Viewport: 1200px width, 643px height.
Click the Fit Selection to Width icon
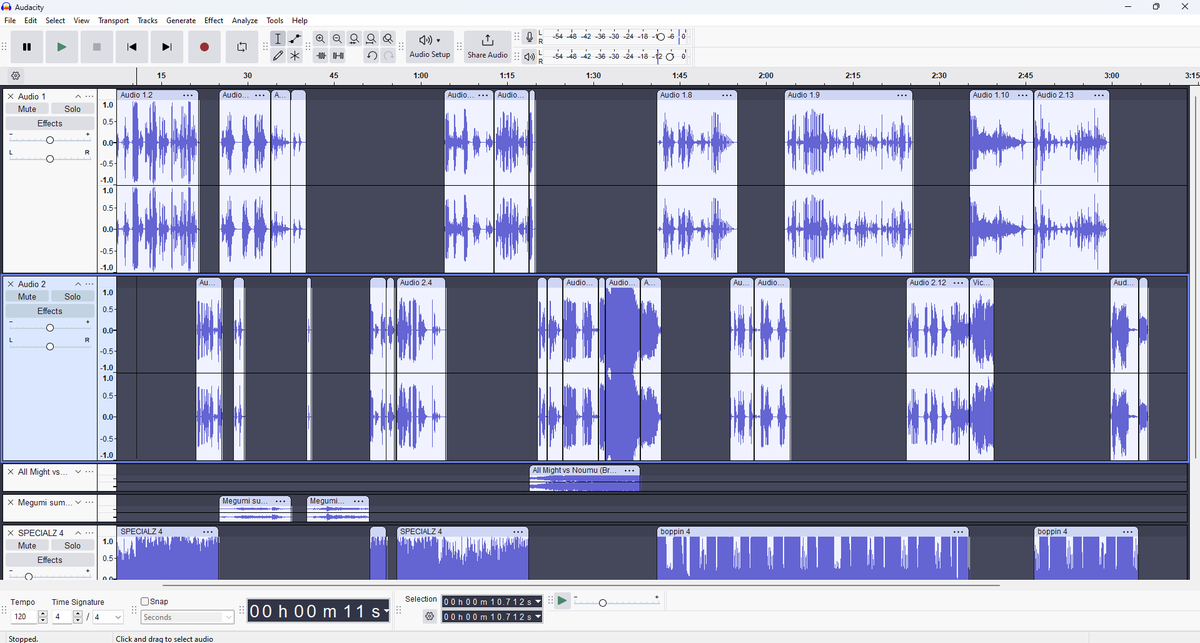coord(354,39)
